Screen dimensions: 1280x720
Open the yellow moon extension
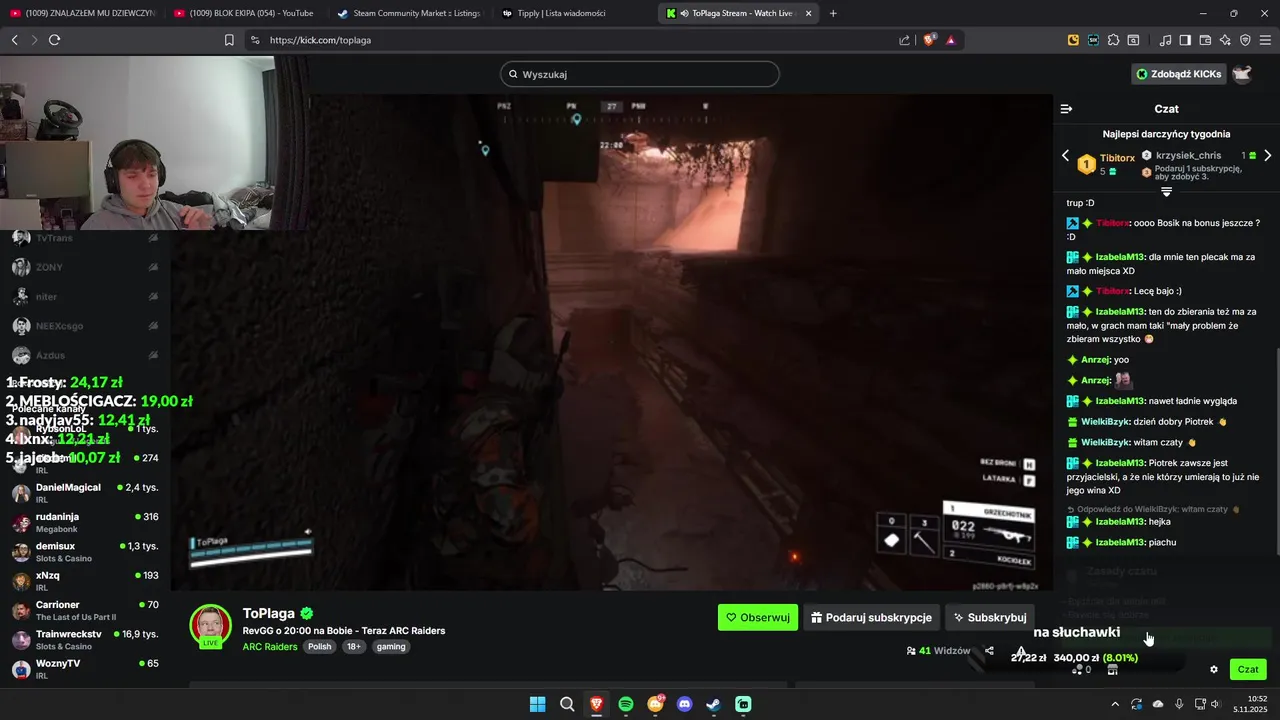point(1073,40)
